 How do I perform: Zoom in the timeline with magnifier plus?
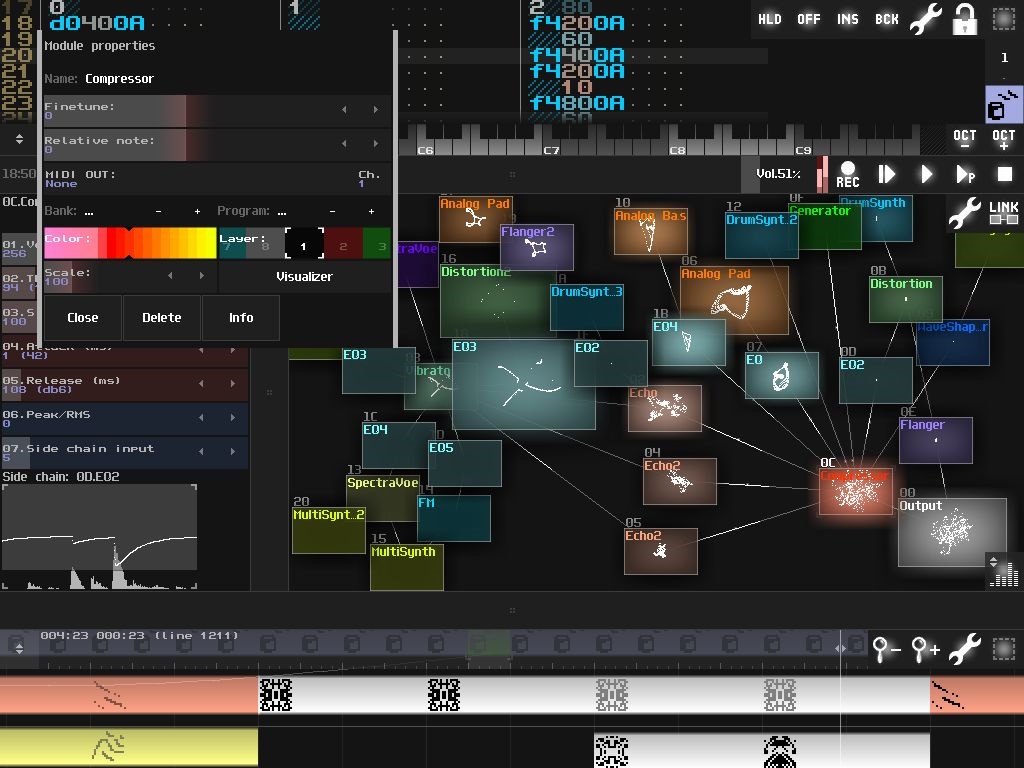(x=925, y=650)
